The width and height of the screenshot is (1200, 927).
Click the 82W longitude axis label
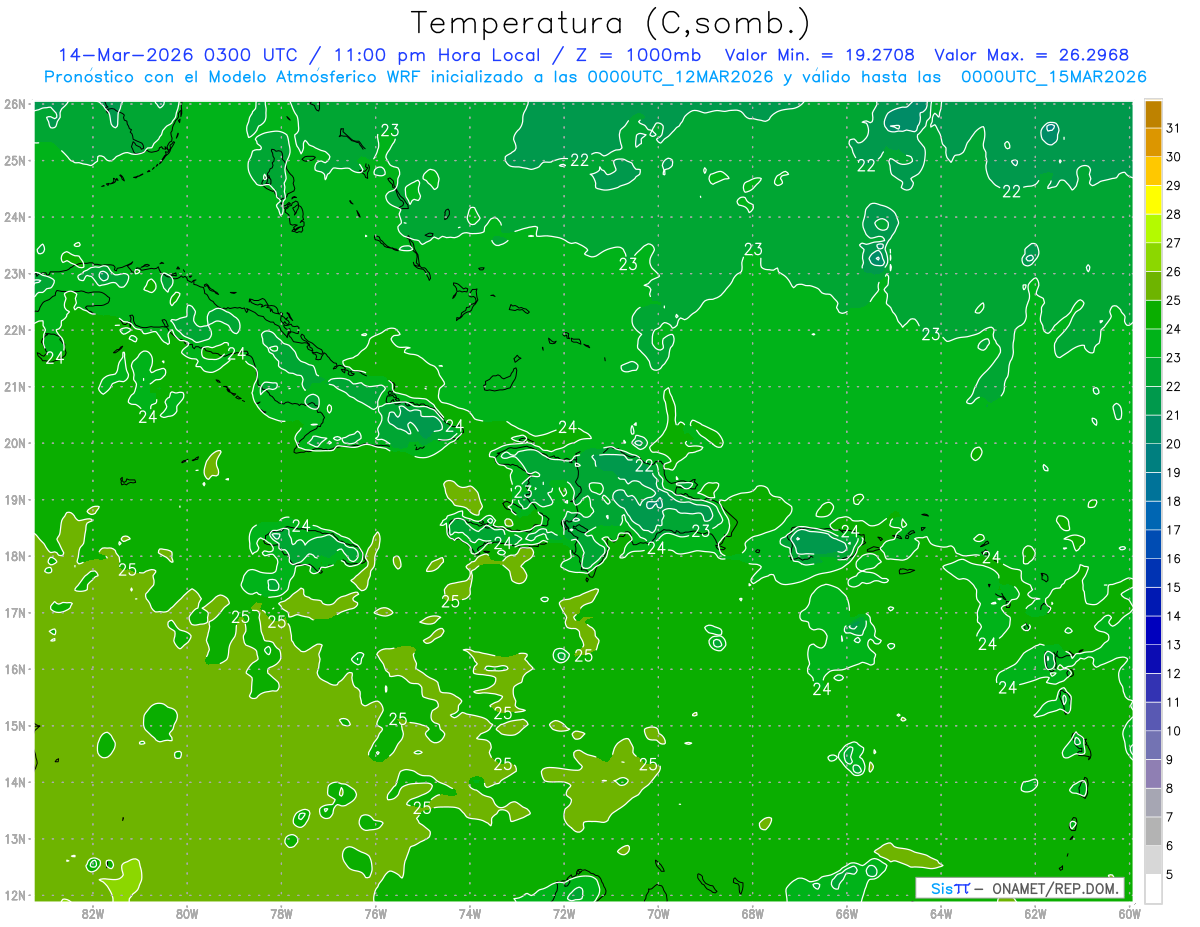pos(93,913)
